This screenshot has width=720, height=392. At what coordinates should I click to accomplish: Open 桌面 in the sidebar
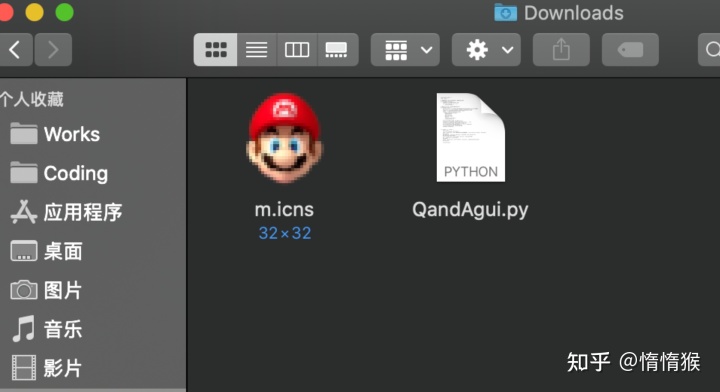pos(46,251)
